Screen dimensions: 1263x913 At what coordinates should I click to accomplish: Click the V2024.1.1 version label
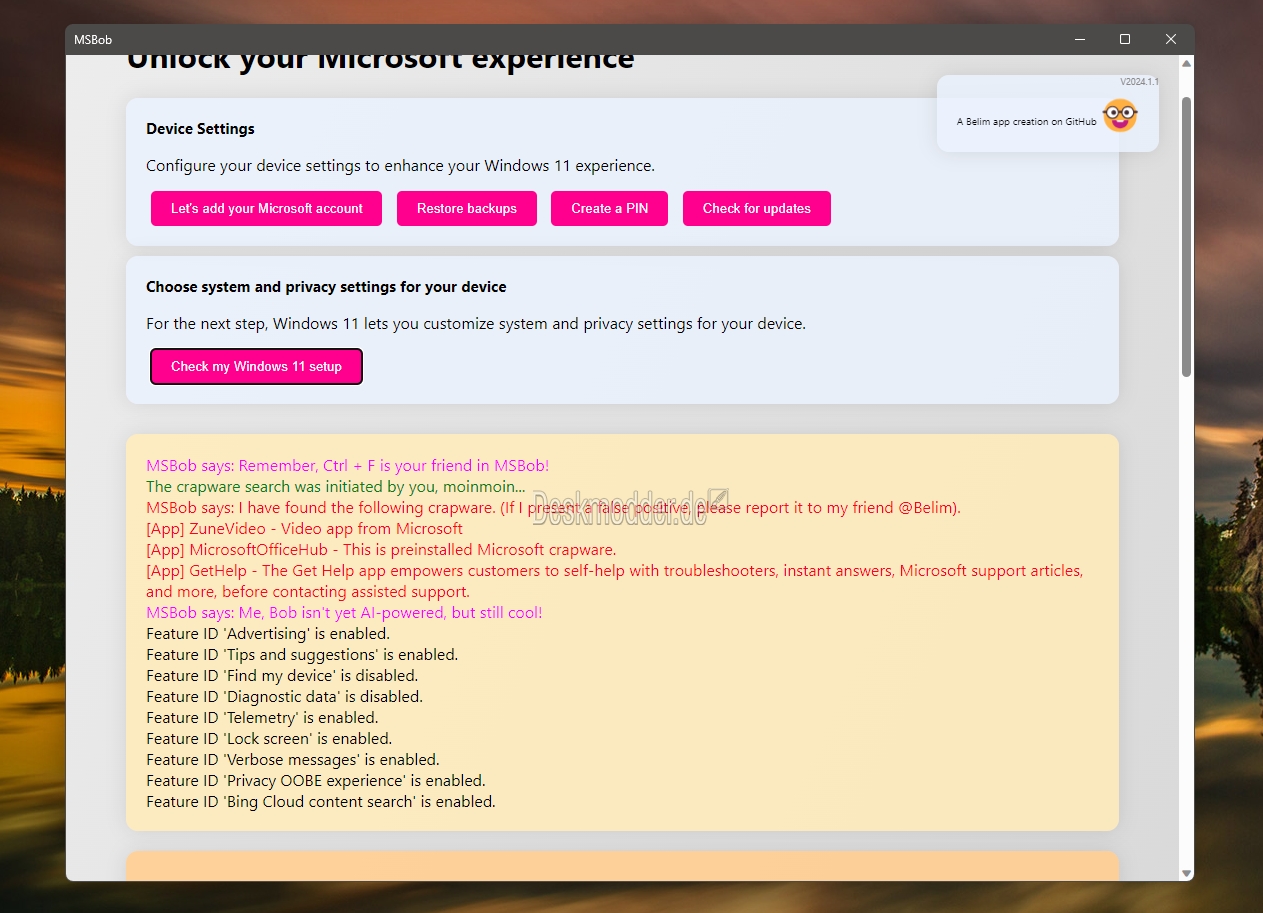[x=1139, y=82]
